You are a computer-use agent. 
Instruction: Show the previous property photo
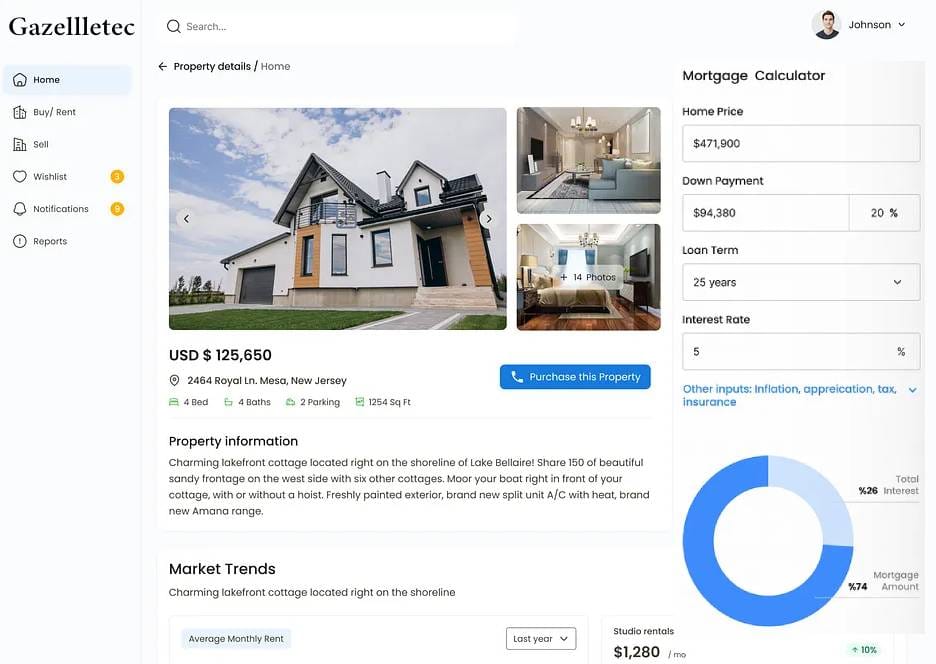(186, 219)
